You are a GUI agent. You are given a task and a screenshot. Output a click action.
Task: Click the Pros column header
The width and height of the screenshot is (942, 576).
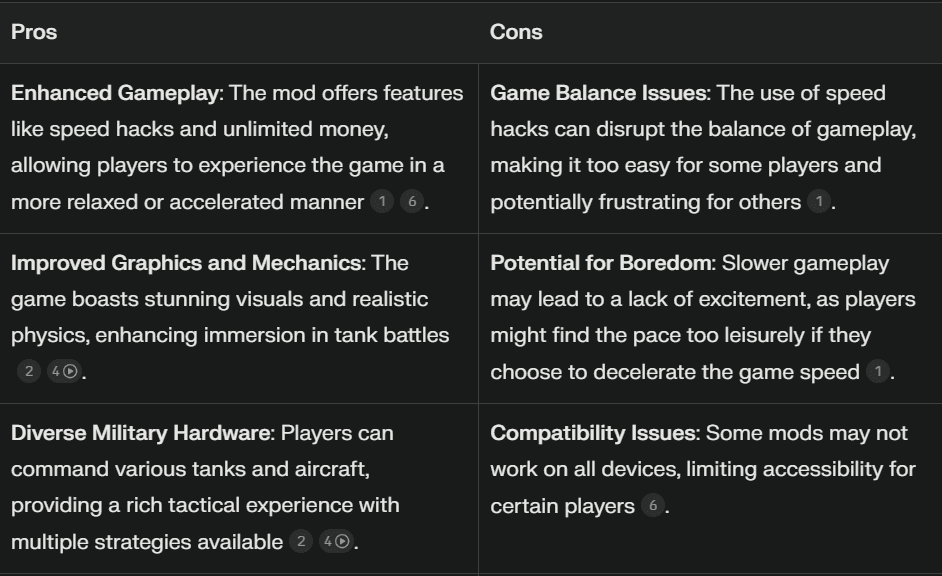34,32
